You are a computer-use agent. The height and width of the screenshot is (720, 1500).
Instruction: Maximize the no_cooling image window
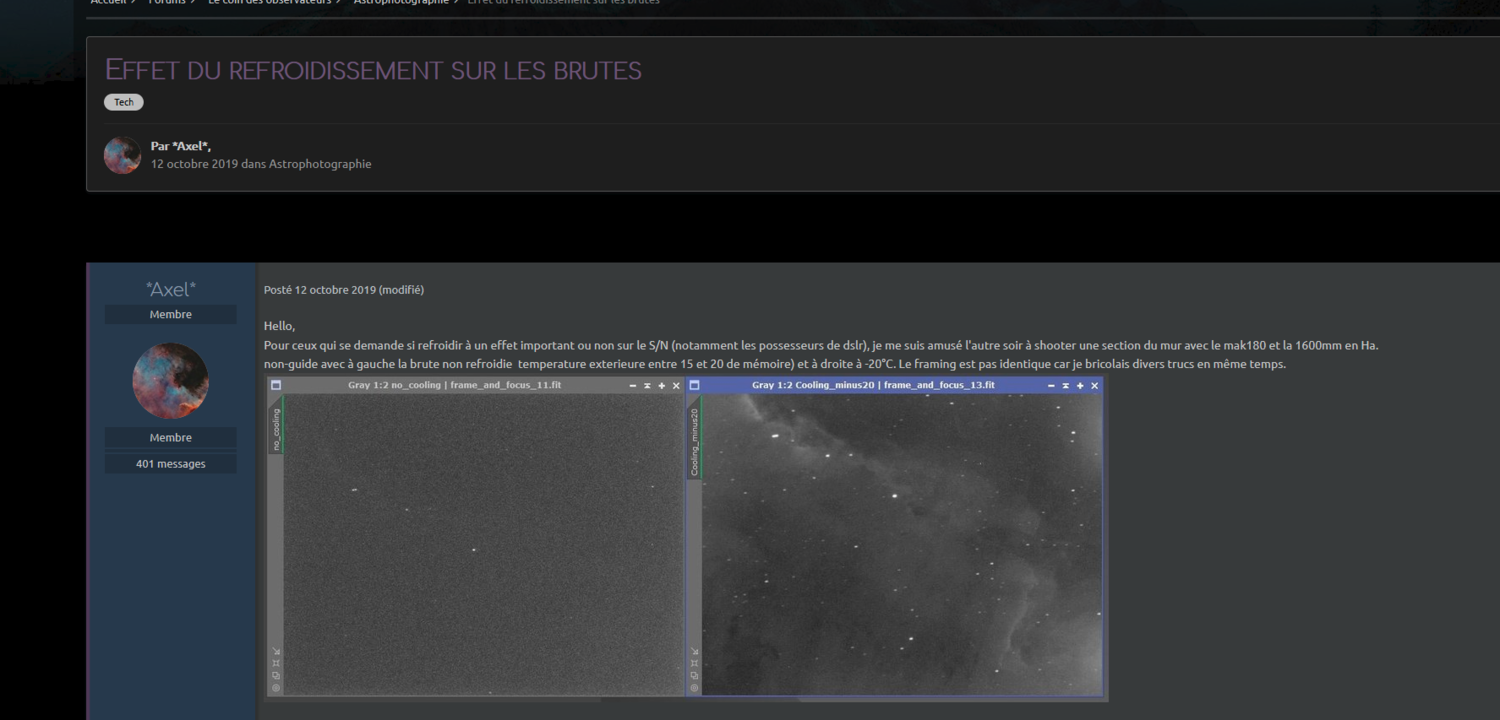(661, 385)
